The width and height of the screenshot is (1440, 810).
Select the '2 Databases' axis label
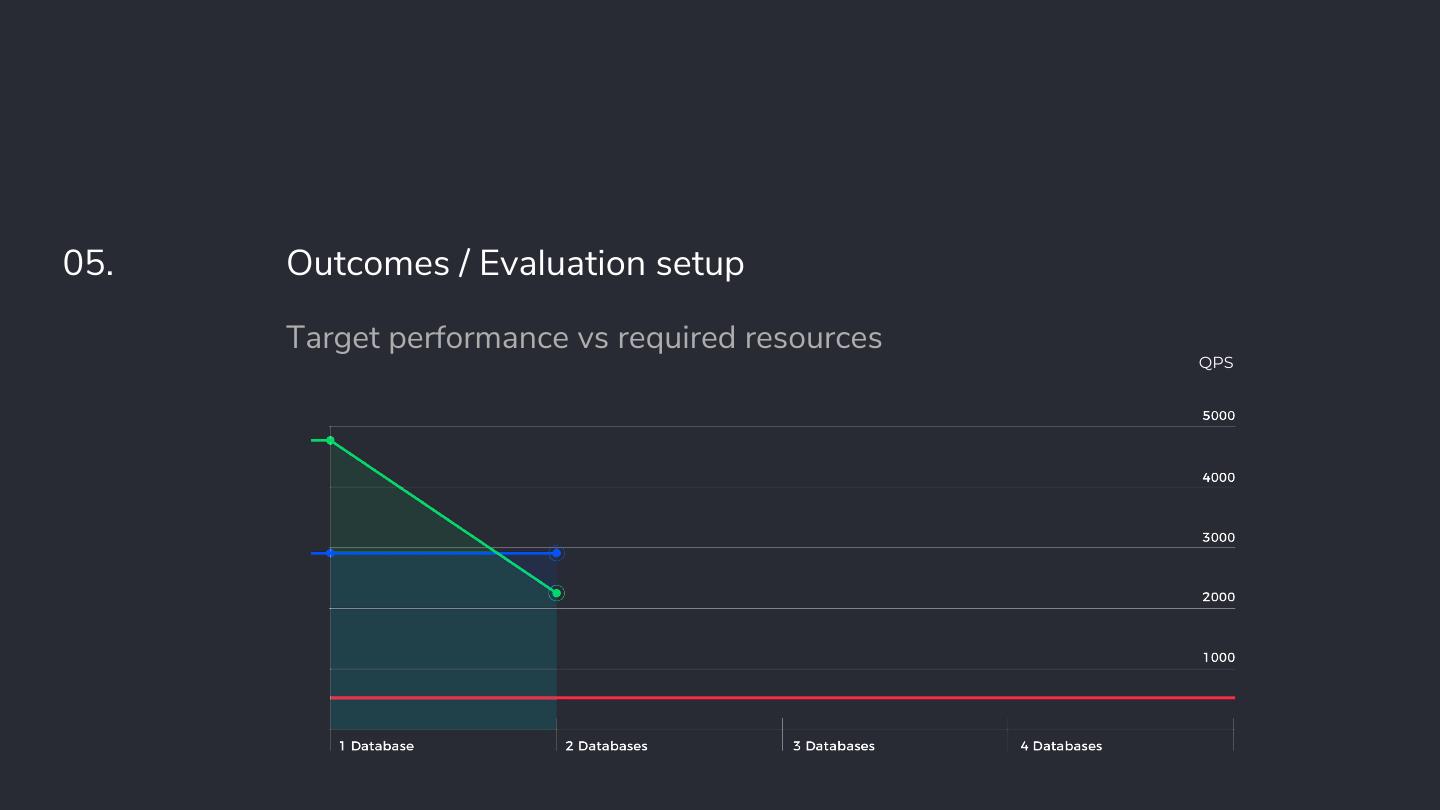click(606, 746)
